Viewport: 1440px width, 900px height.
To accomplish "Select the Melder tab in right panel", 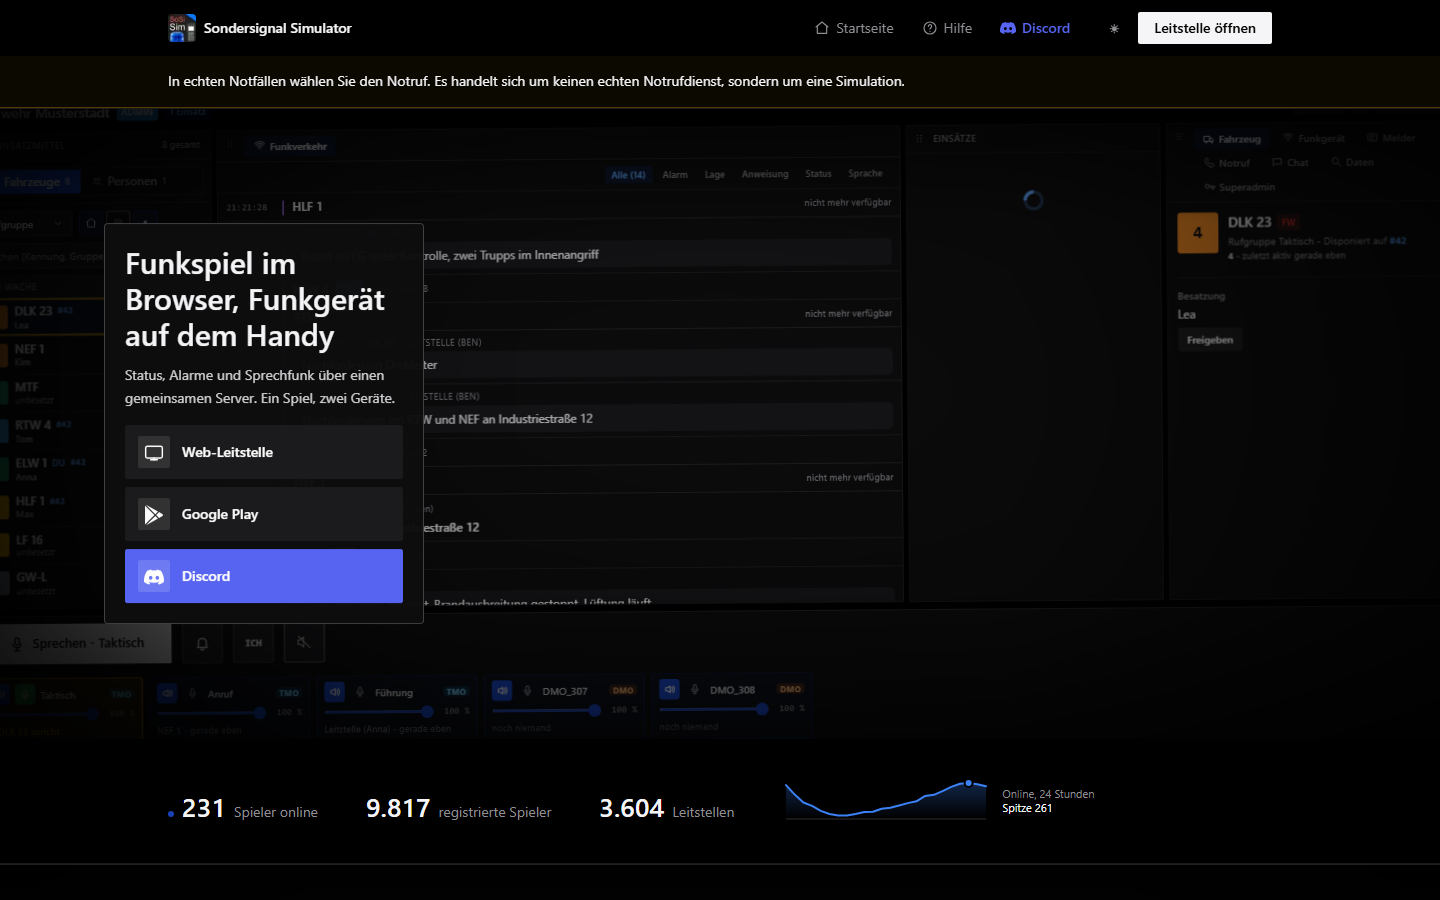I will click(x=1391, y=138).
